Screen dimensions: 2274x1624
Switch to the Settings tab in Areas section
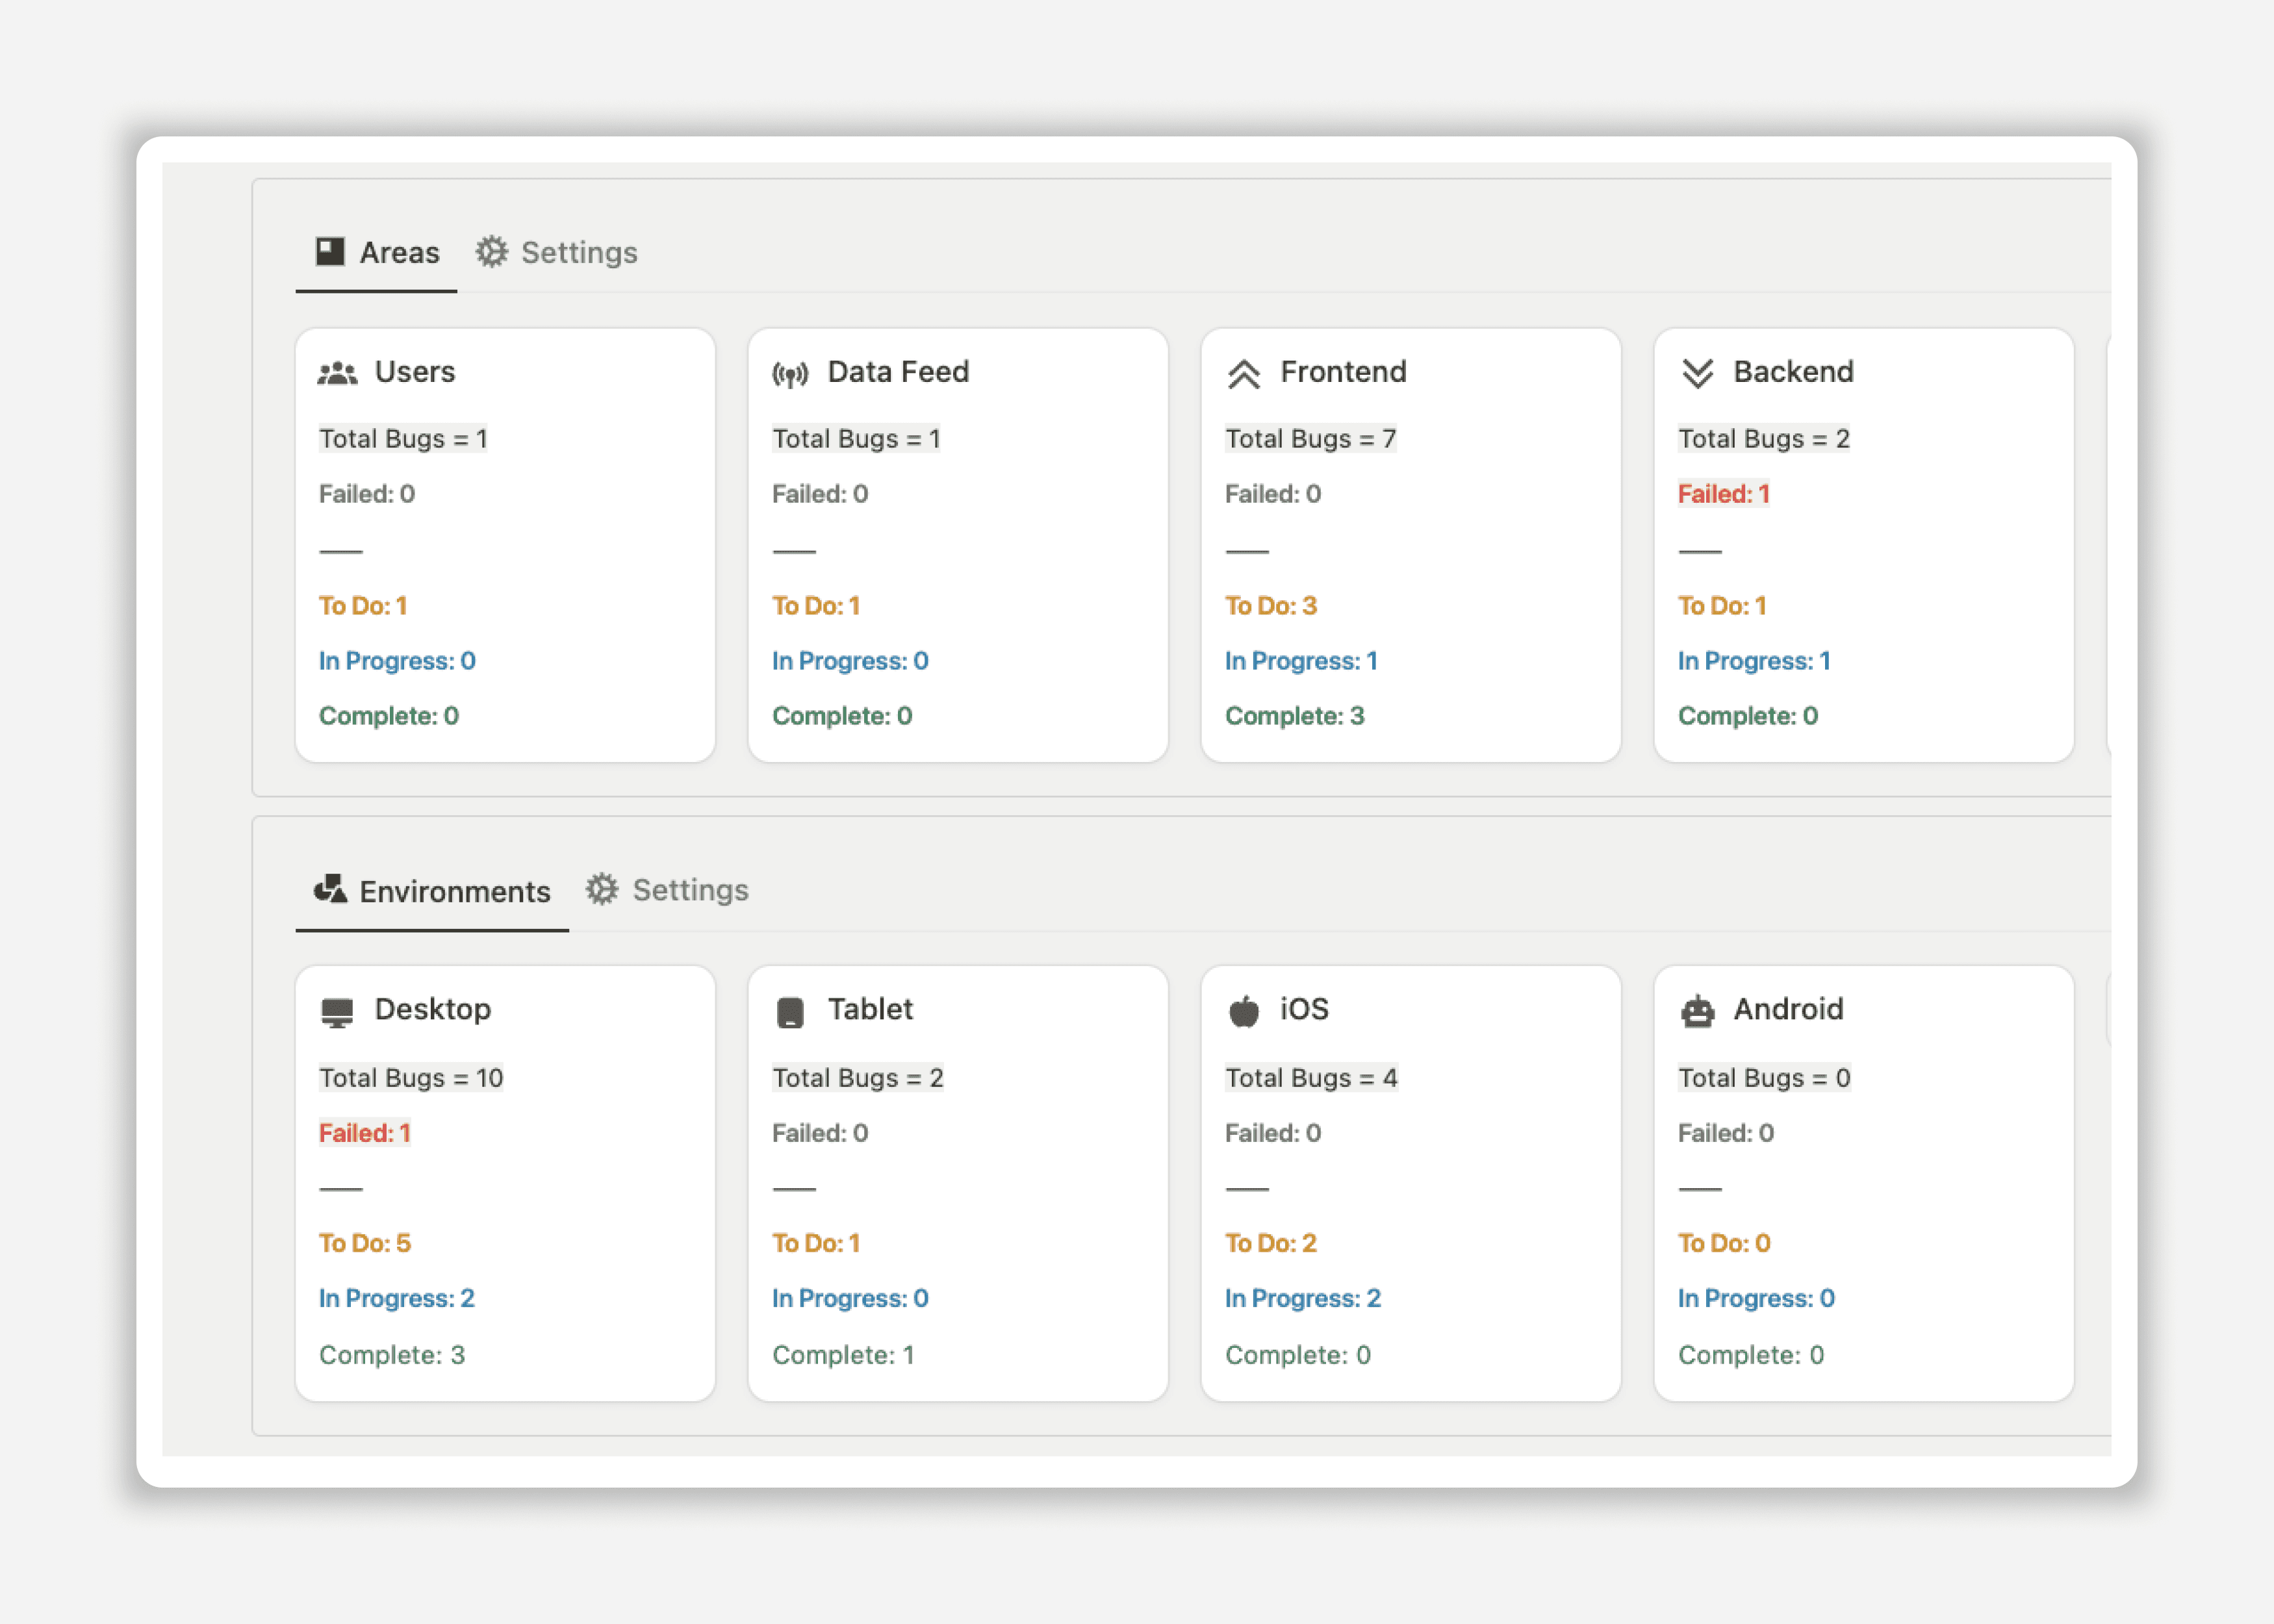tap(579, 252)
